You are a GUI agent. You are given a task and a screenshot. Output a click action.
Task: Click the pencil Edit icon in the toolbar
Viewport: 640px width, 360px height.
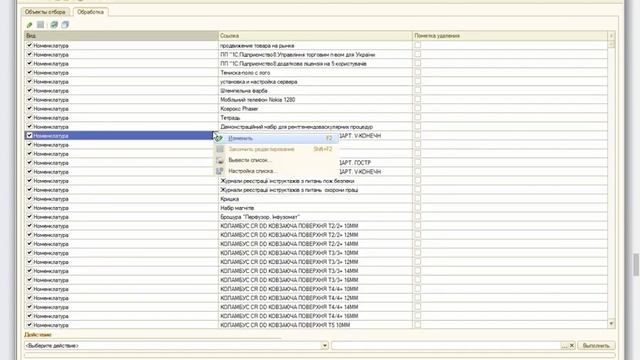click(x=29, y=25)
